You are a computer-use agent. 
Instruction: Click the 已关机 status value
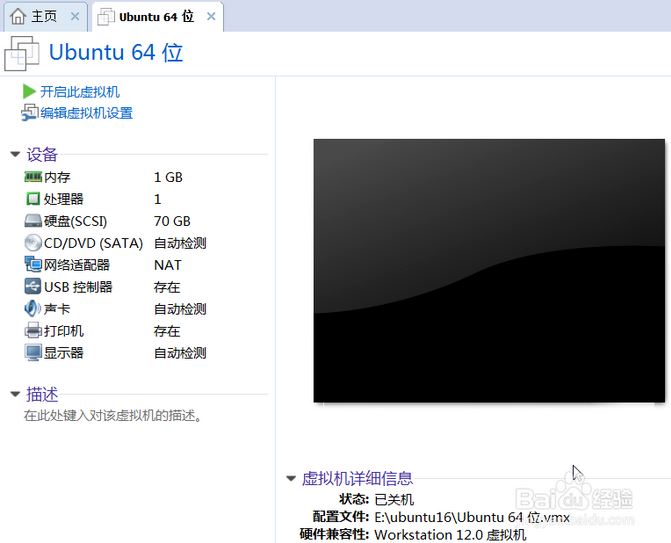(394, 499)
